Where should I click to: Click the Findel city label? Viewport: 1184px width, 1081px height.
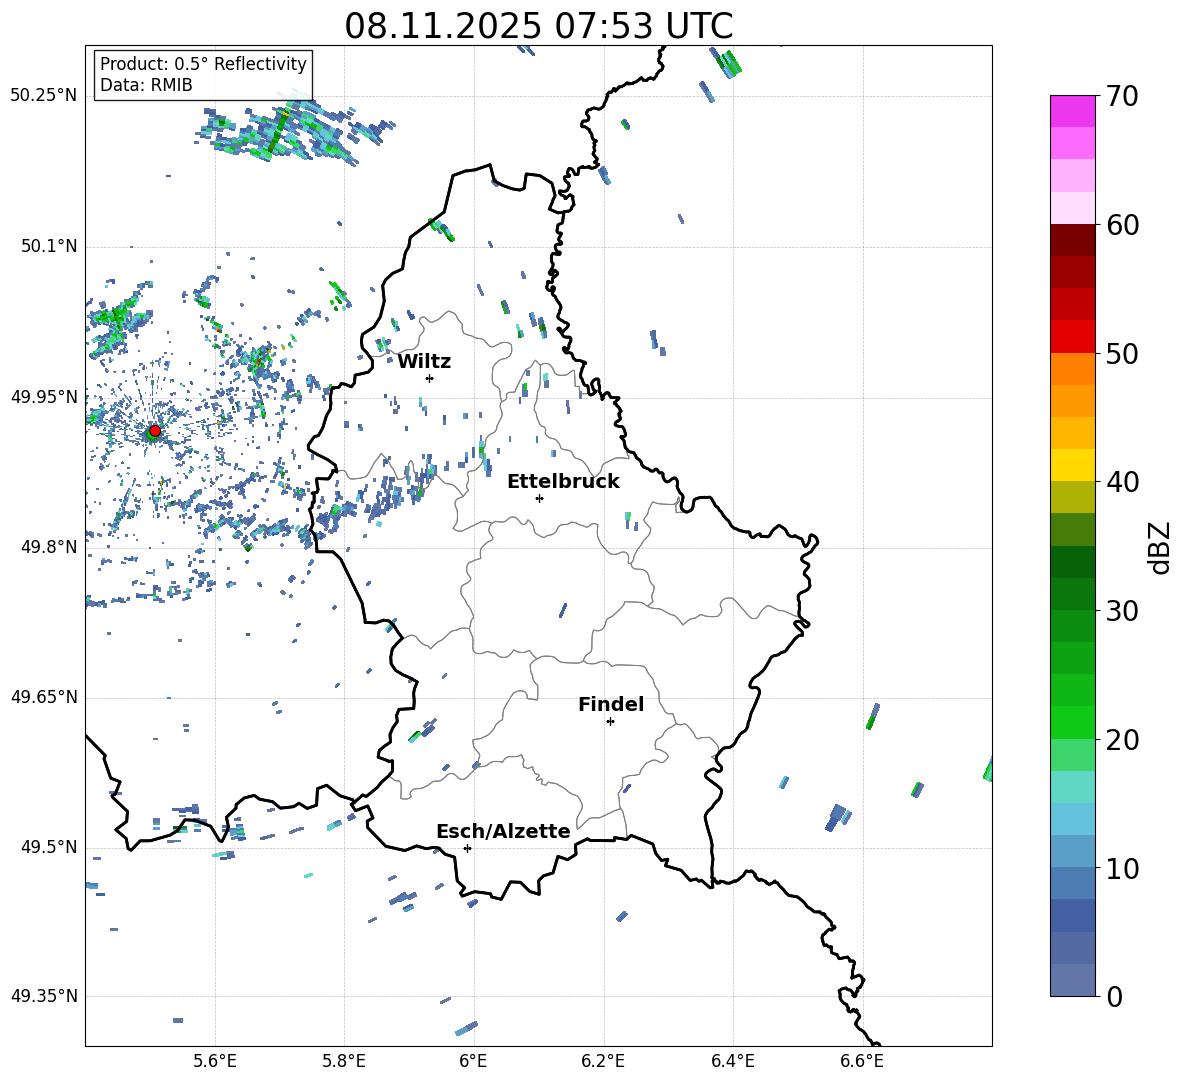pos(611,704)
